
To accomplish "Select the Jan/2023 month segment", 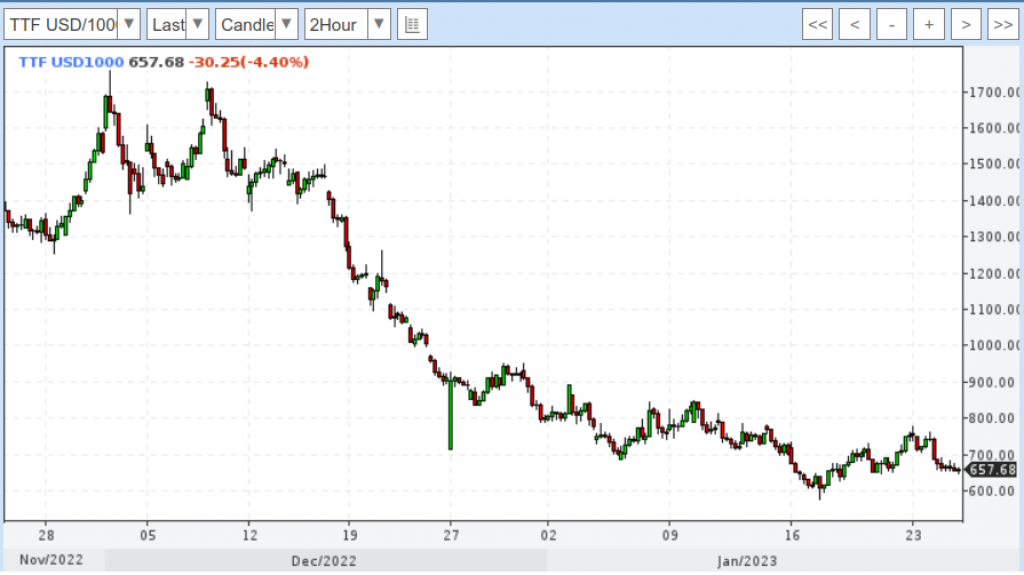I will [x=746, y=560].
